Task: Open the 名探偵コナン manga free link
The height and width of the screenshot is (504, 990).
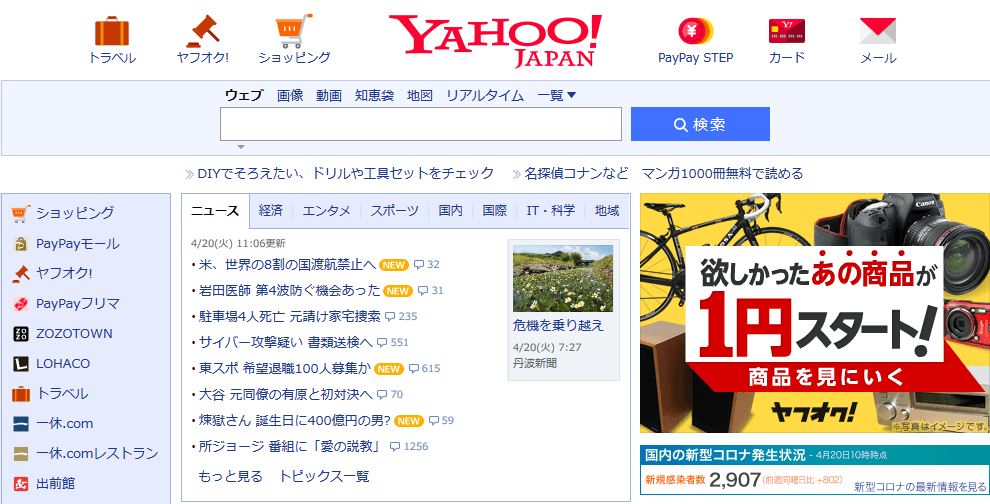Action: click(x=664, y=173)
